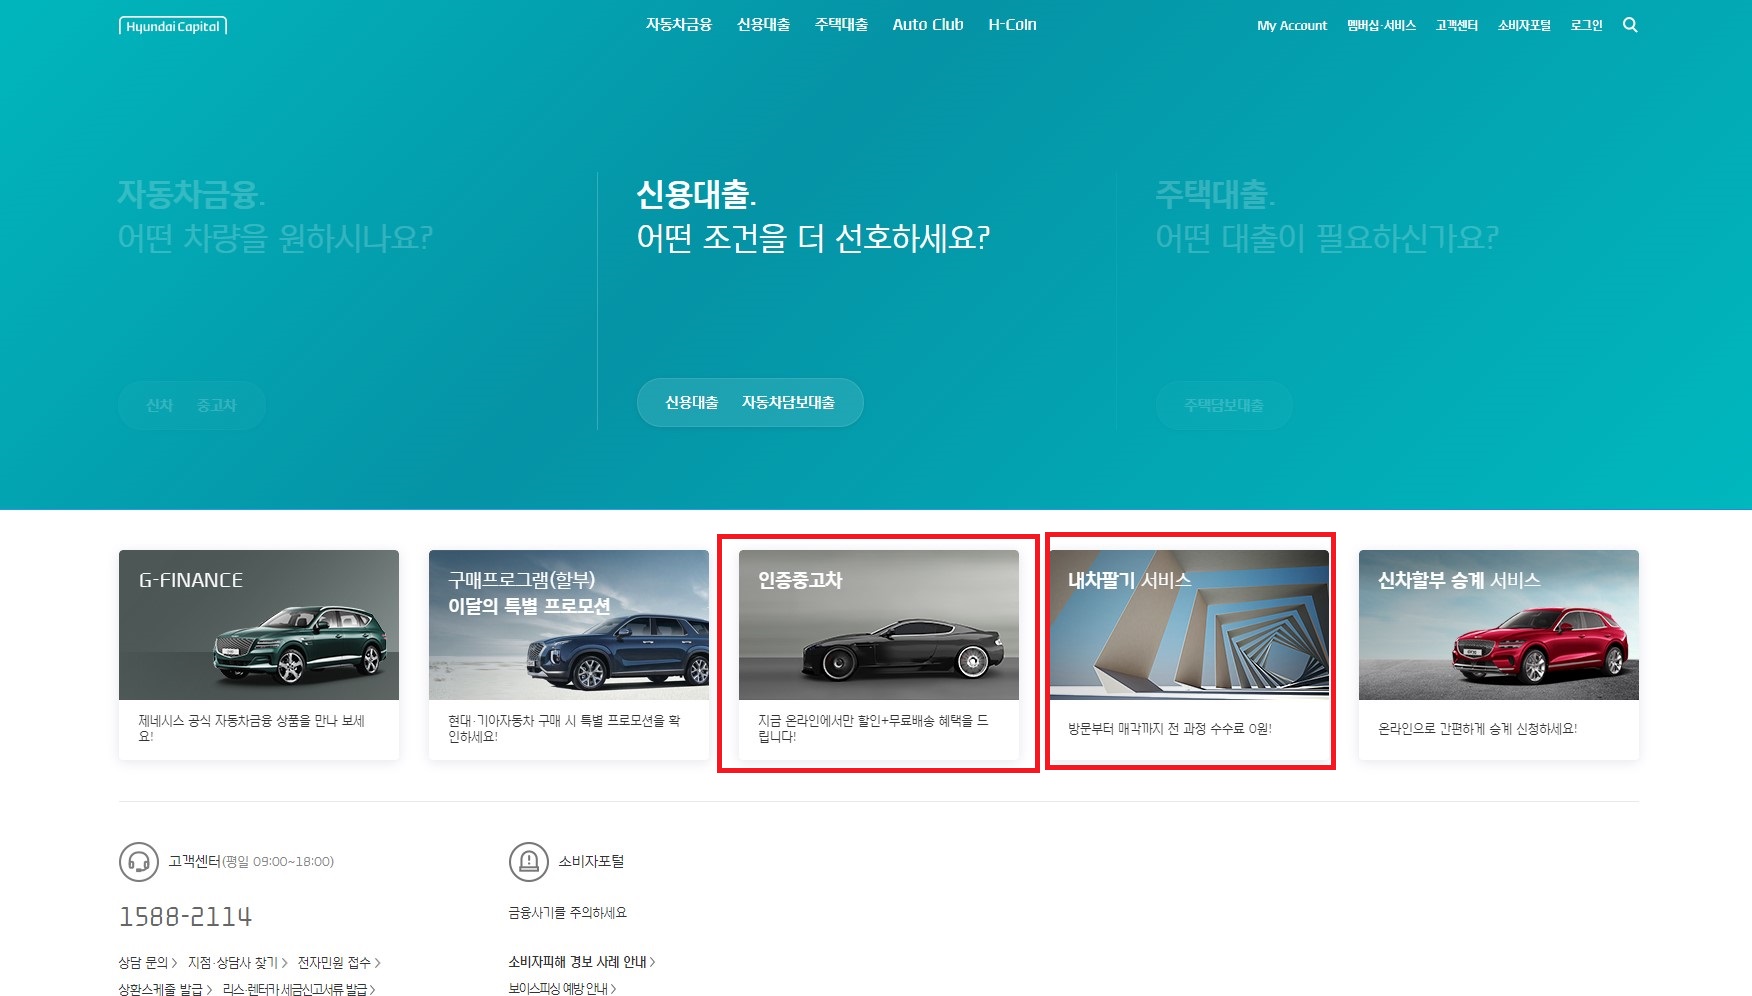This screenshot has width=1752, height=996.
Task: Open the G-FINANCE card image
Action: pos(259,625)
